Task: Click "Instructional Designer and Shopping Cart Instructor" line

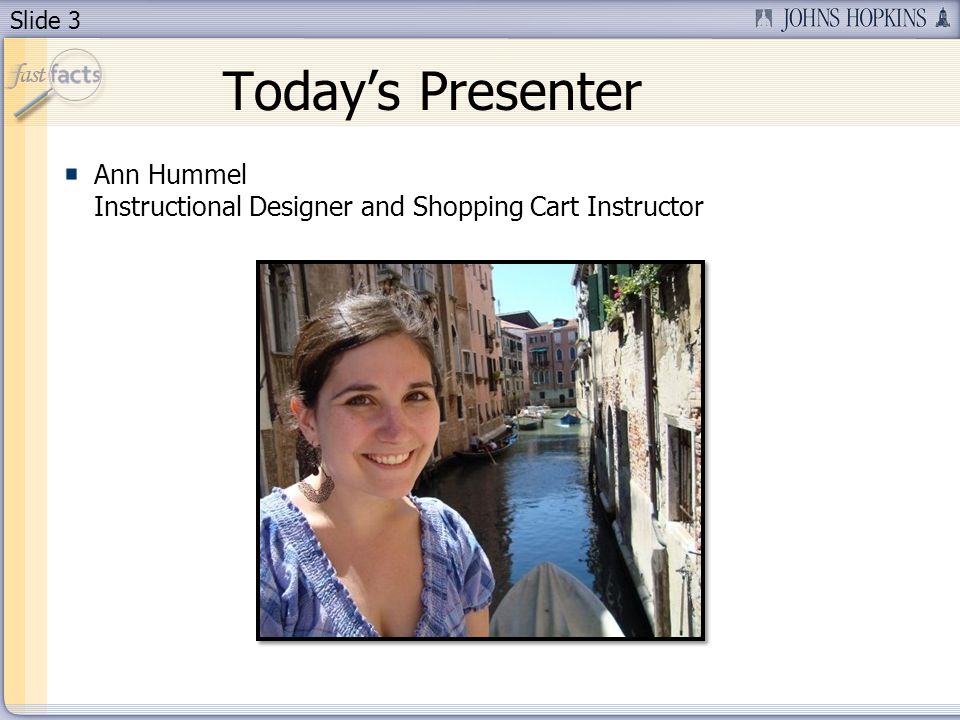Action: [x=399, y=207]
